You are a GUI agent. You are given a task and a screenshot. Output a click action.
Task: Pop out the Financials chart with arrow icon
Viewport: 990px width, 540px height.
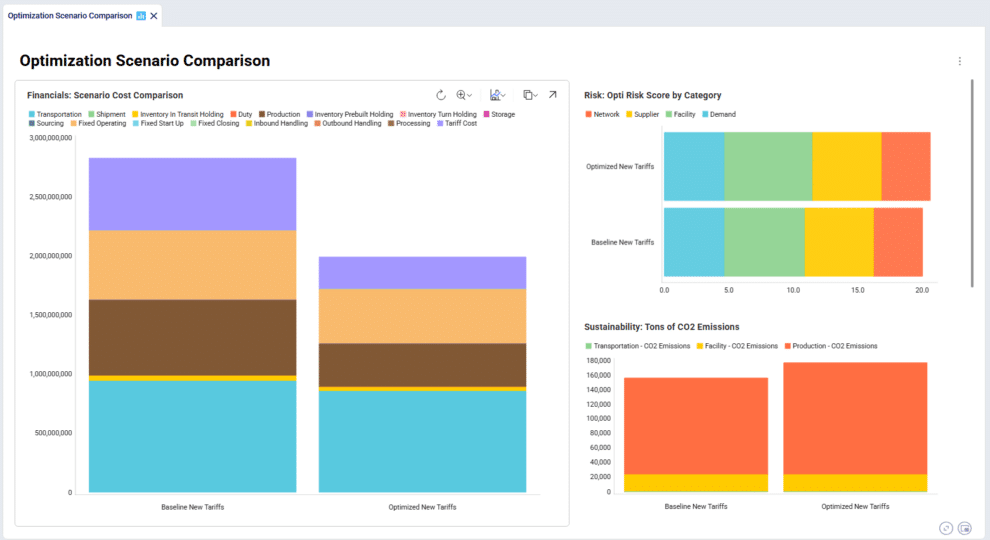click(552, 95)
